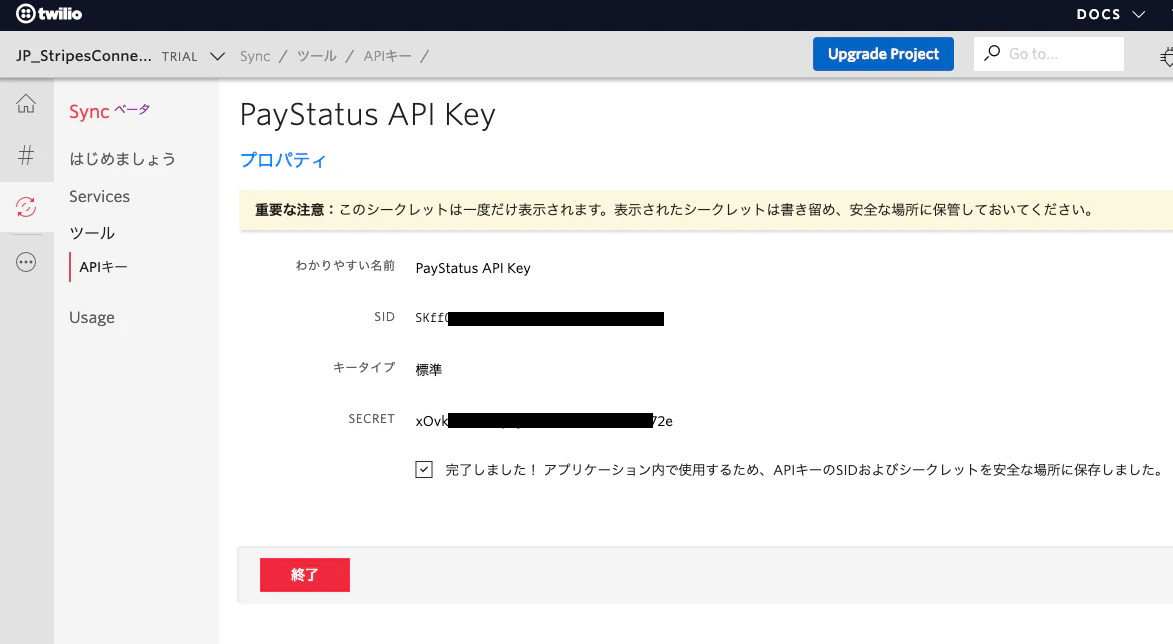Click the キータイプ field label

pyautogui.click(x=364, y=367)
